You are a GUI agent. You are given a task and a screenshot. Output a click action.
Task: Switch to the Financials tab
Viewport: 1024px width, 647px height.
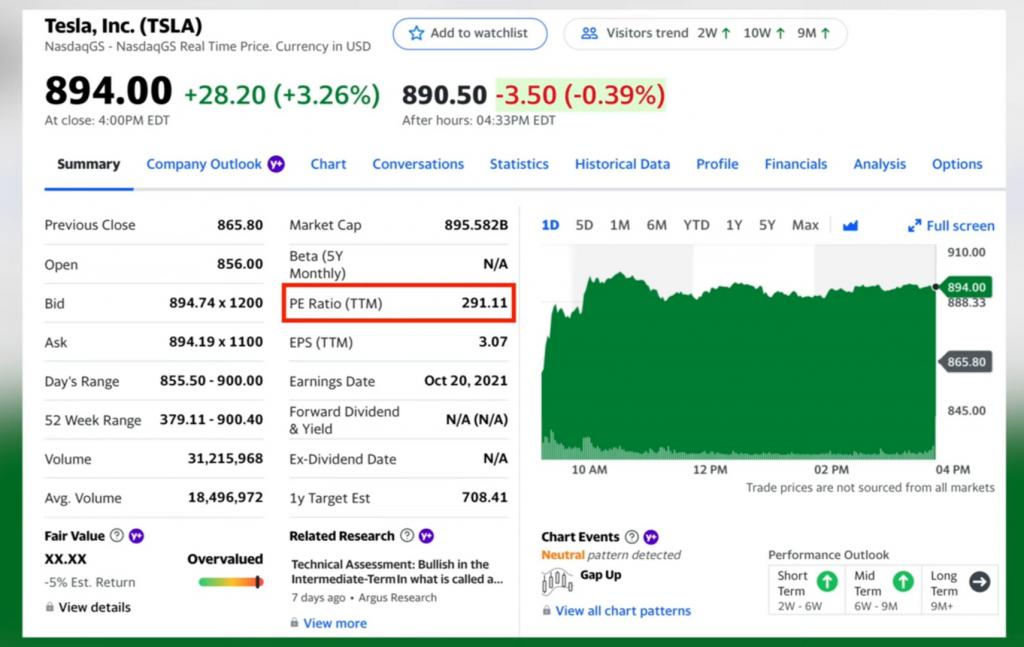tap(795, 164)
